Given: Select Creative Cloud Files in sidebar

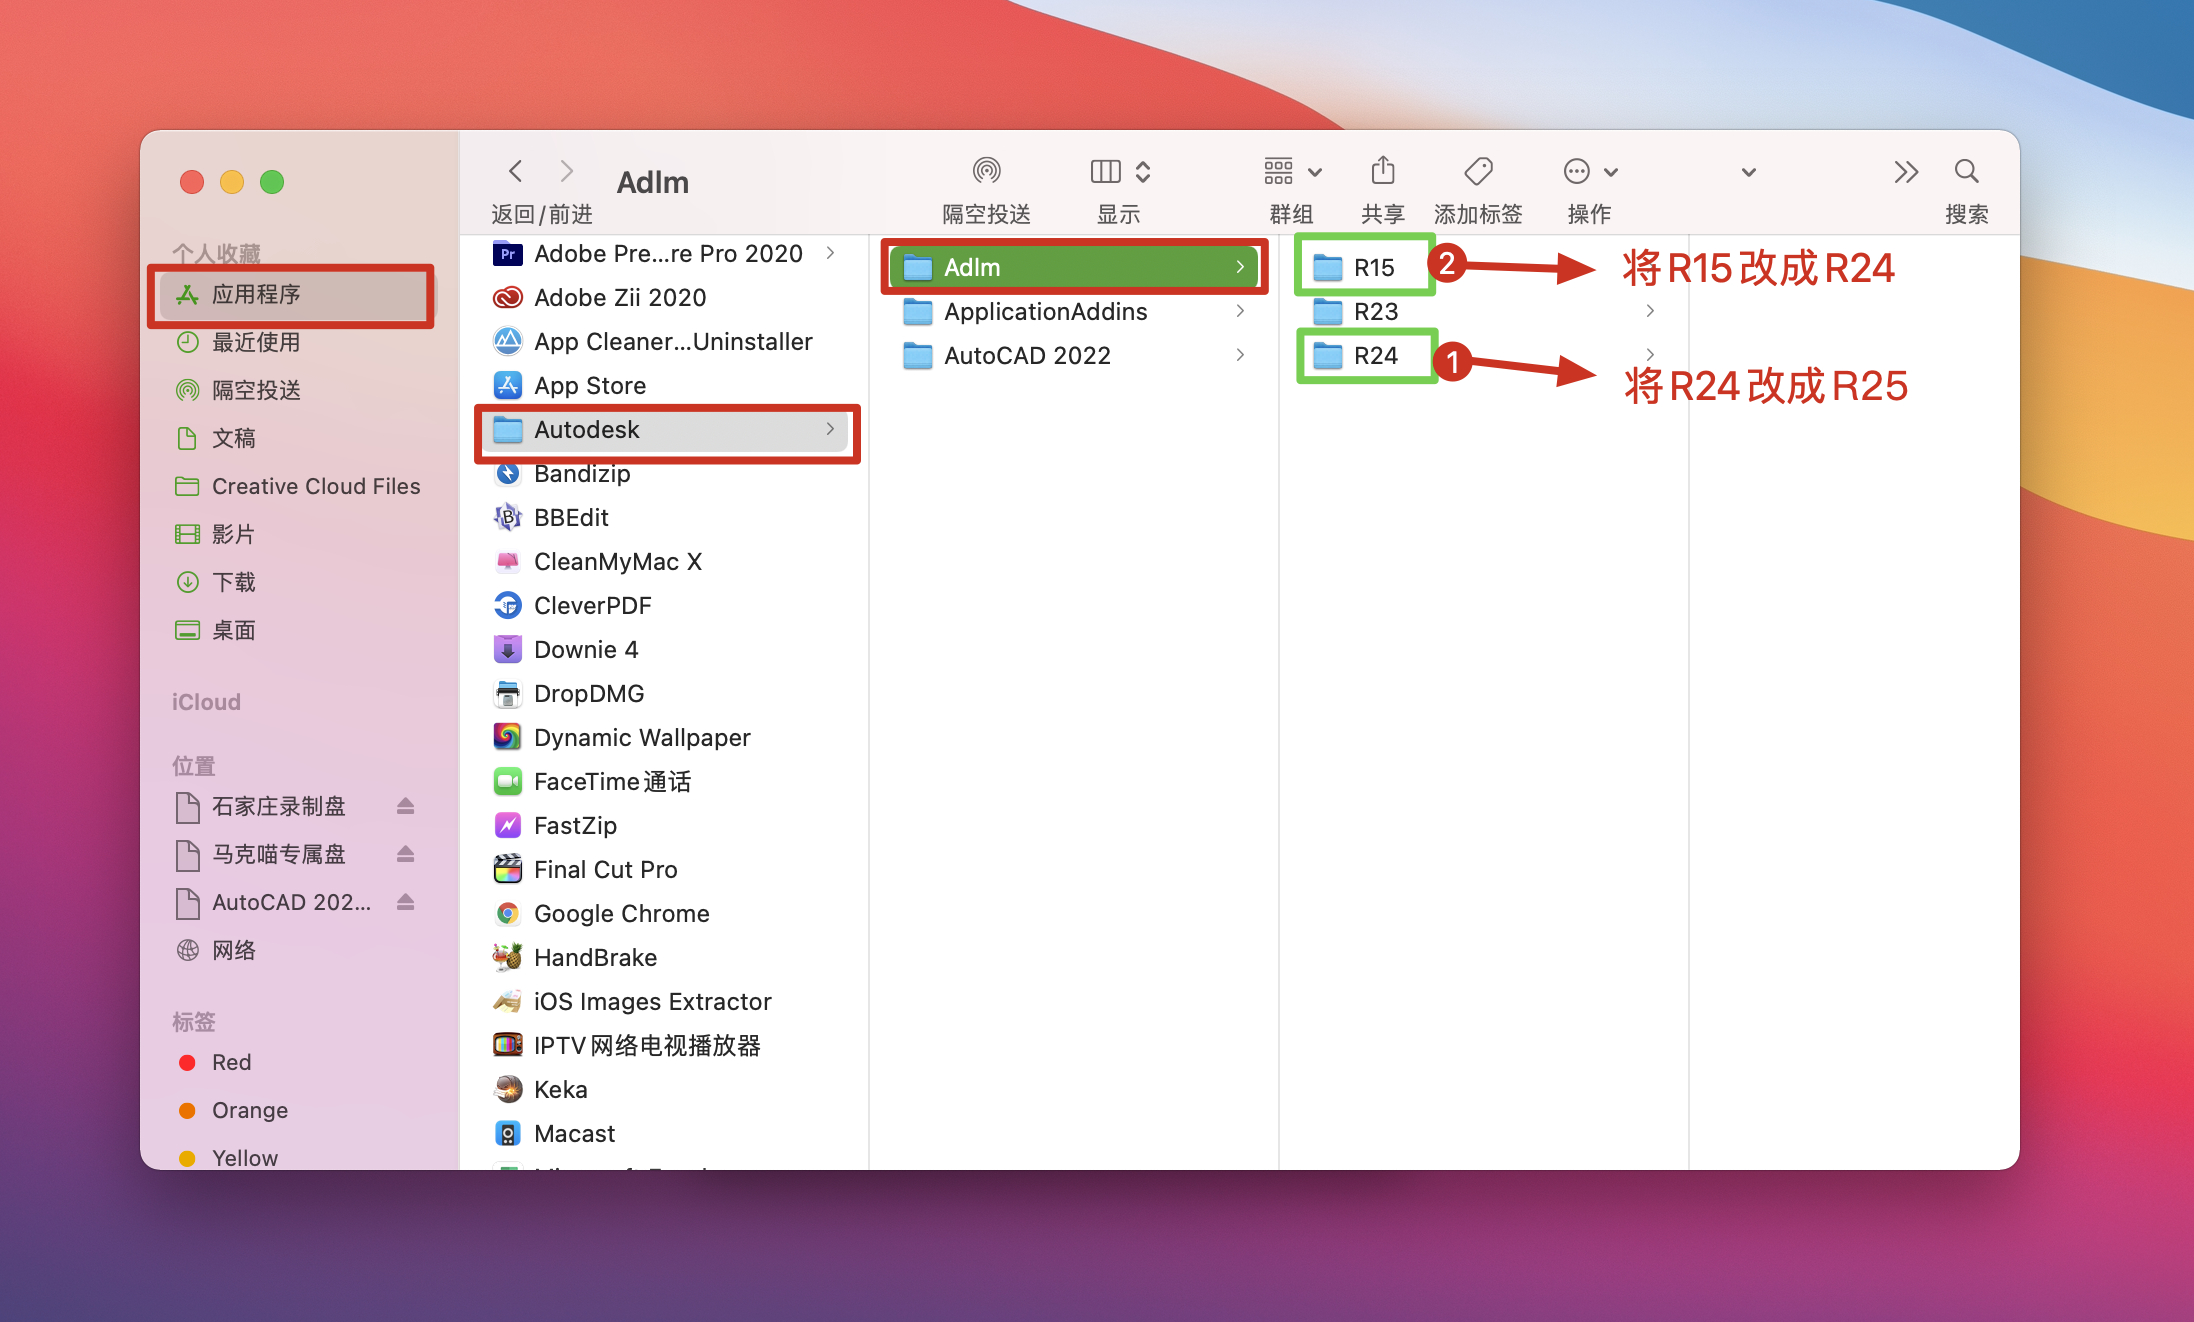Looking at the screenshot, I should pos(315,486).
